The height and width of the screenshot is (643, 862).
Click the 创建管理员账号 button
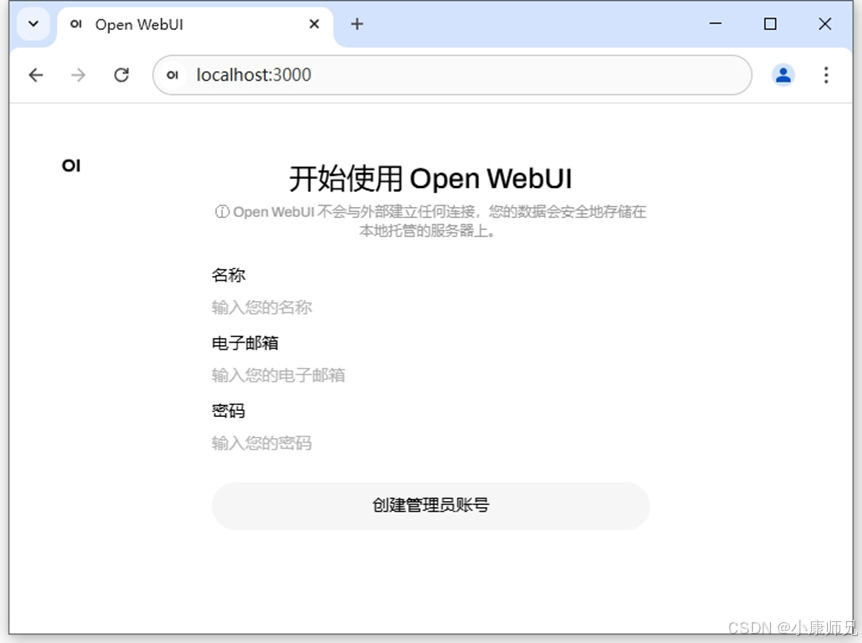click(430, 506)
